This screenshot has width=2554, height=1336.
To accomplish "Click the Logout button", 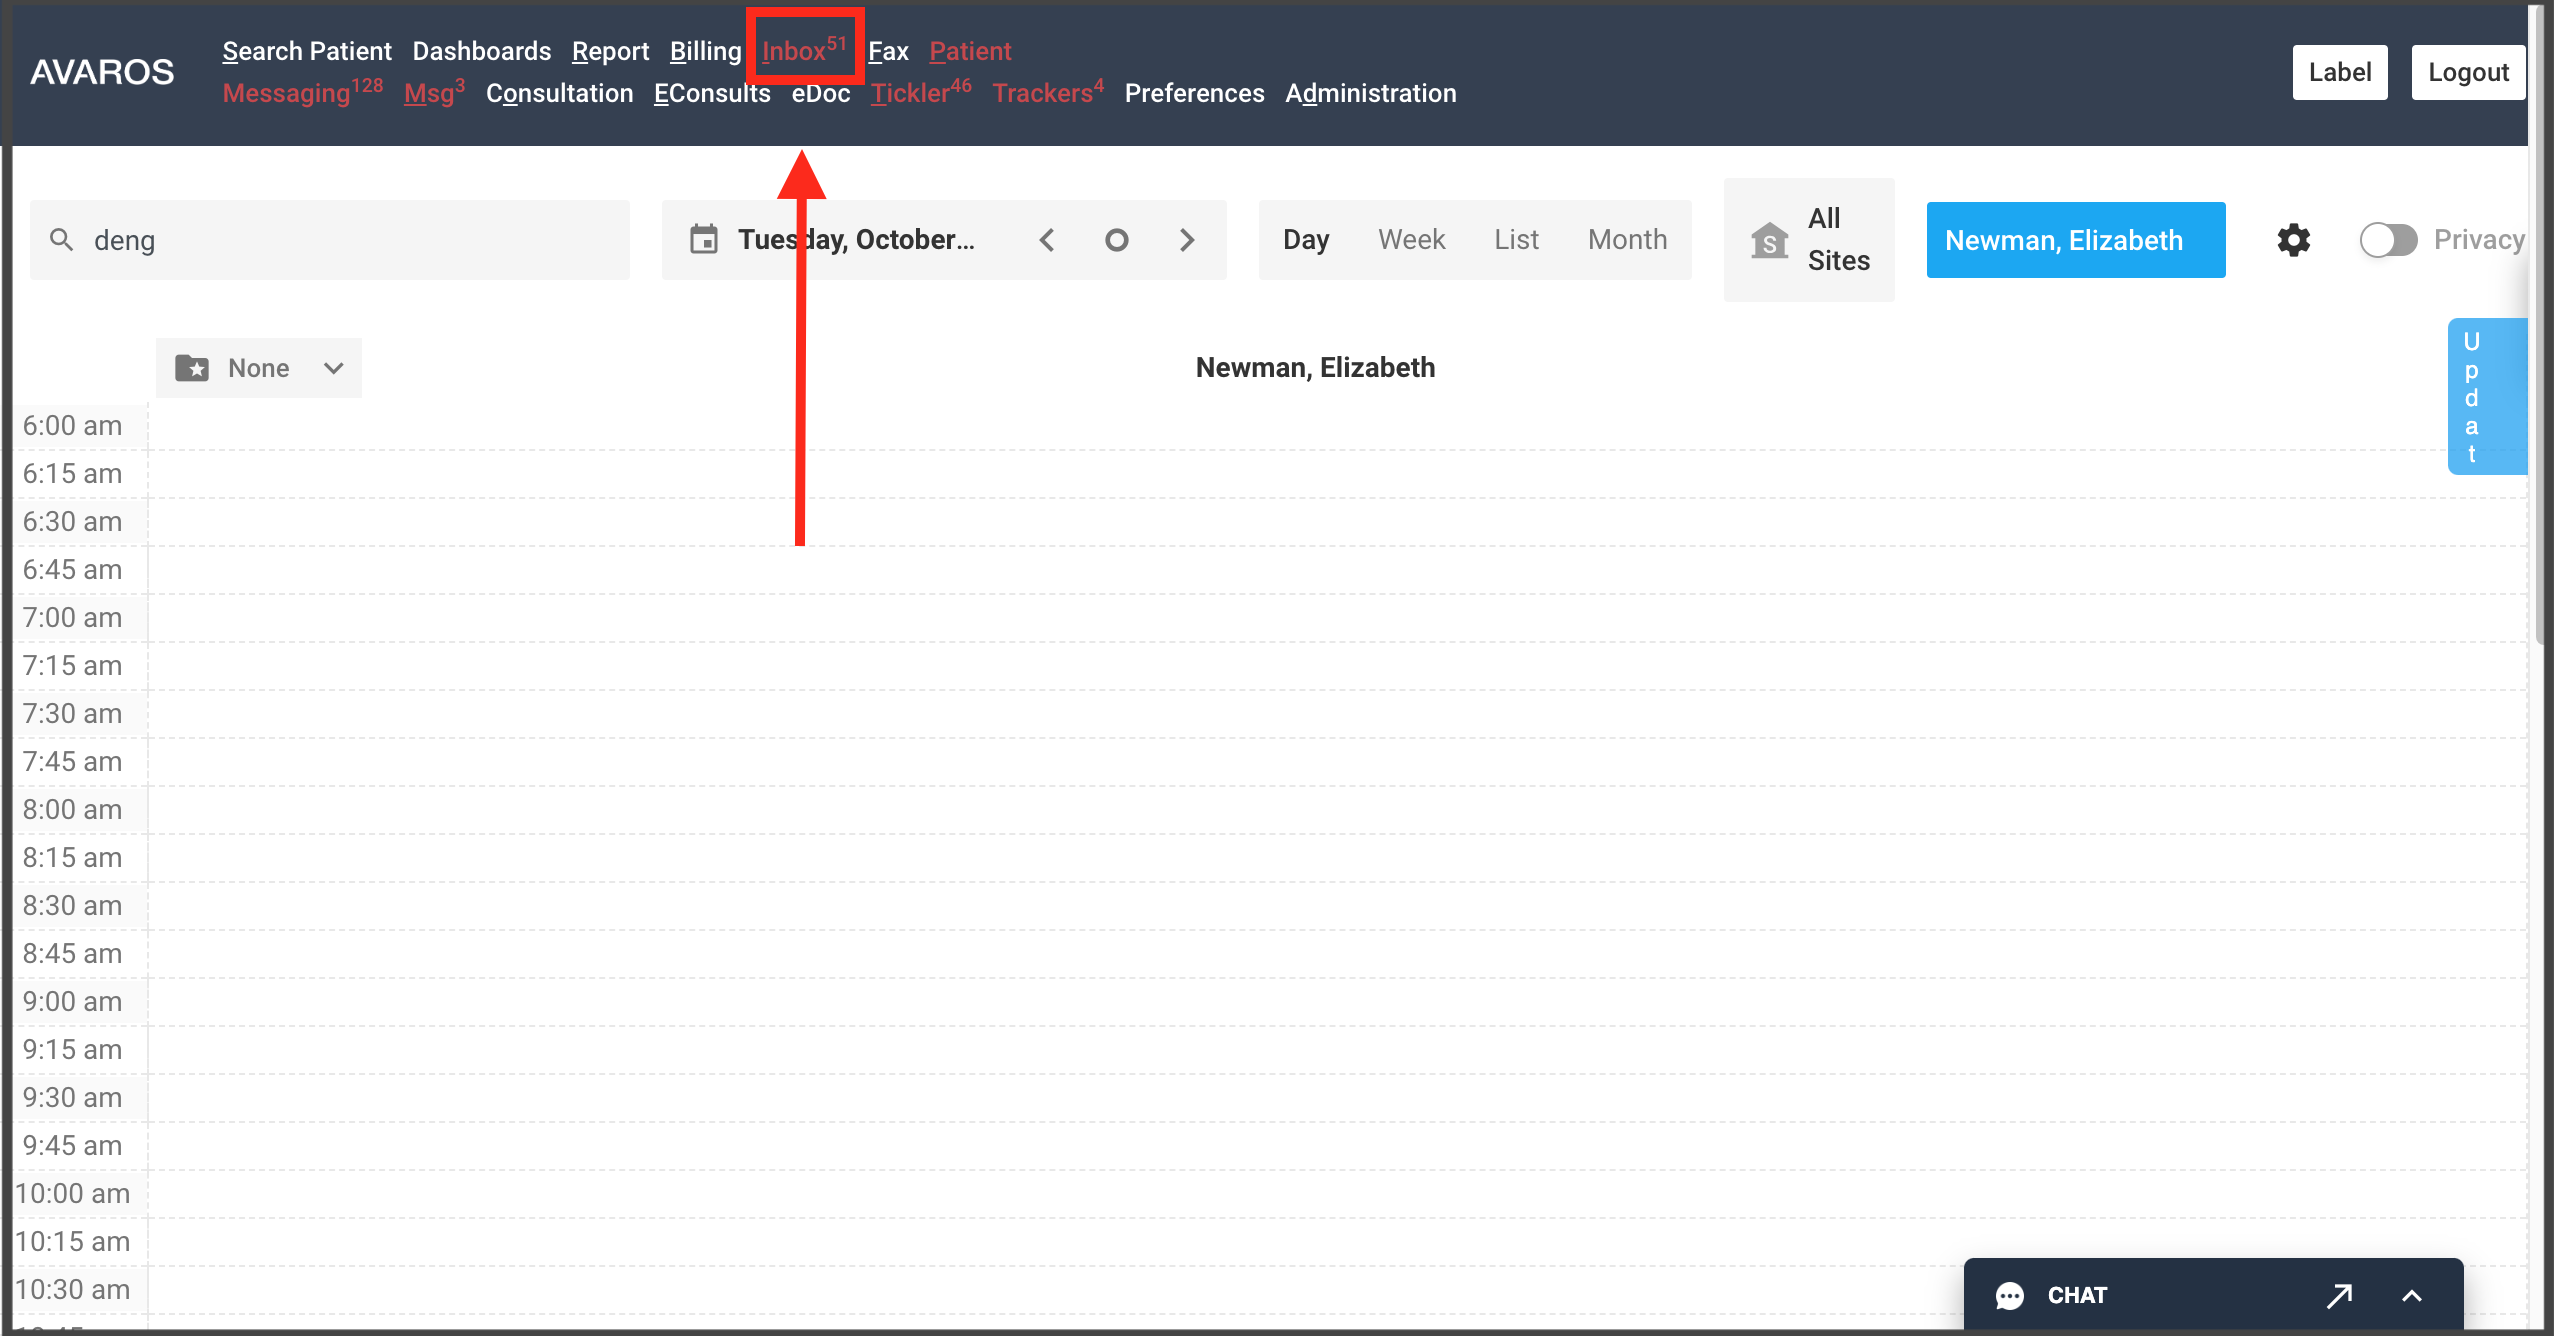I will (x=2468, y=72).
